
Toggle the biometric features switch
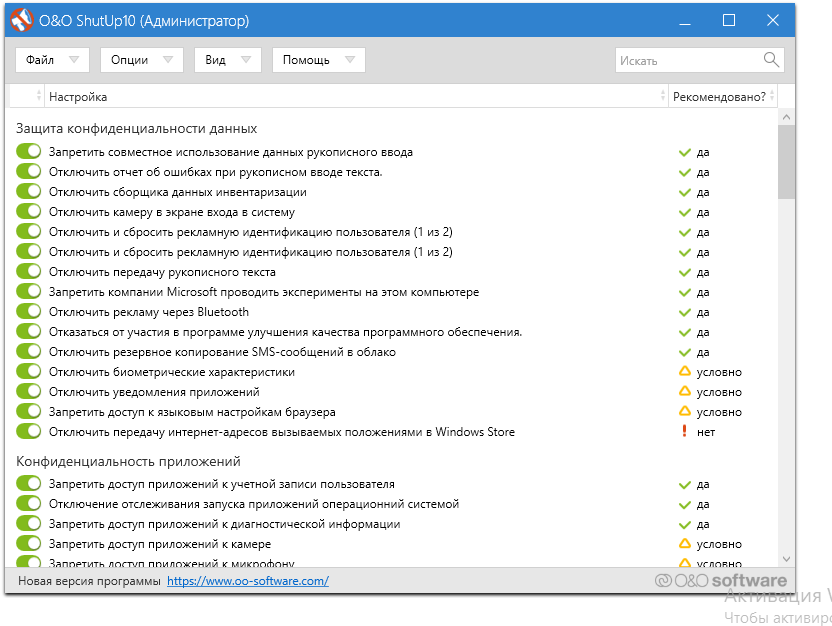coord(29,371)
